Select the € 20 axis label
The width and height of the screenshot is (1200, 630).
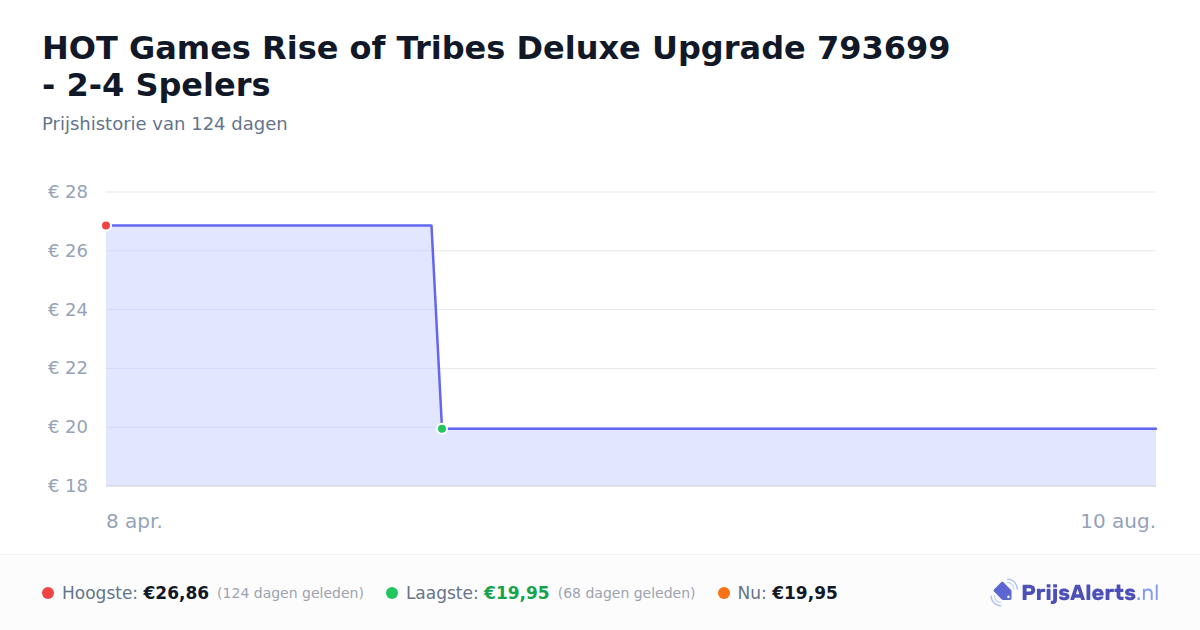(68, 427)
